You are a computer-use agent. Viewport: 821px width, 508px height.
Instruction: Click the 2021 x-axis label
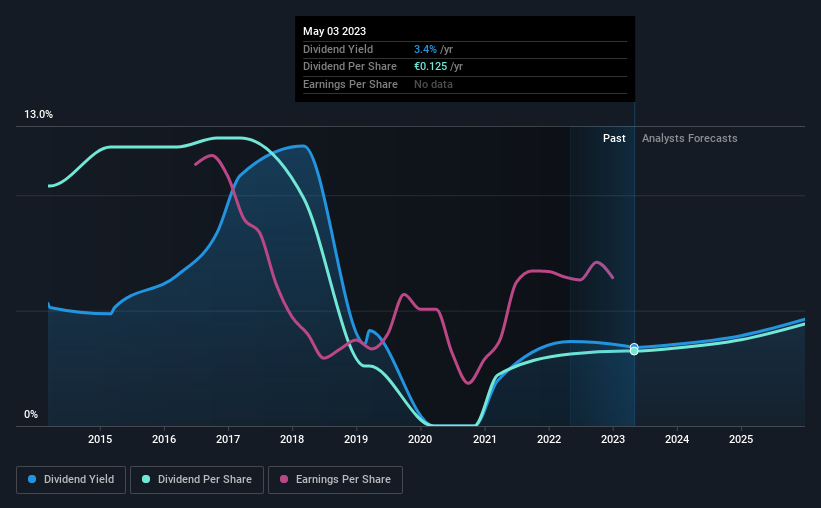click(484, 439)
